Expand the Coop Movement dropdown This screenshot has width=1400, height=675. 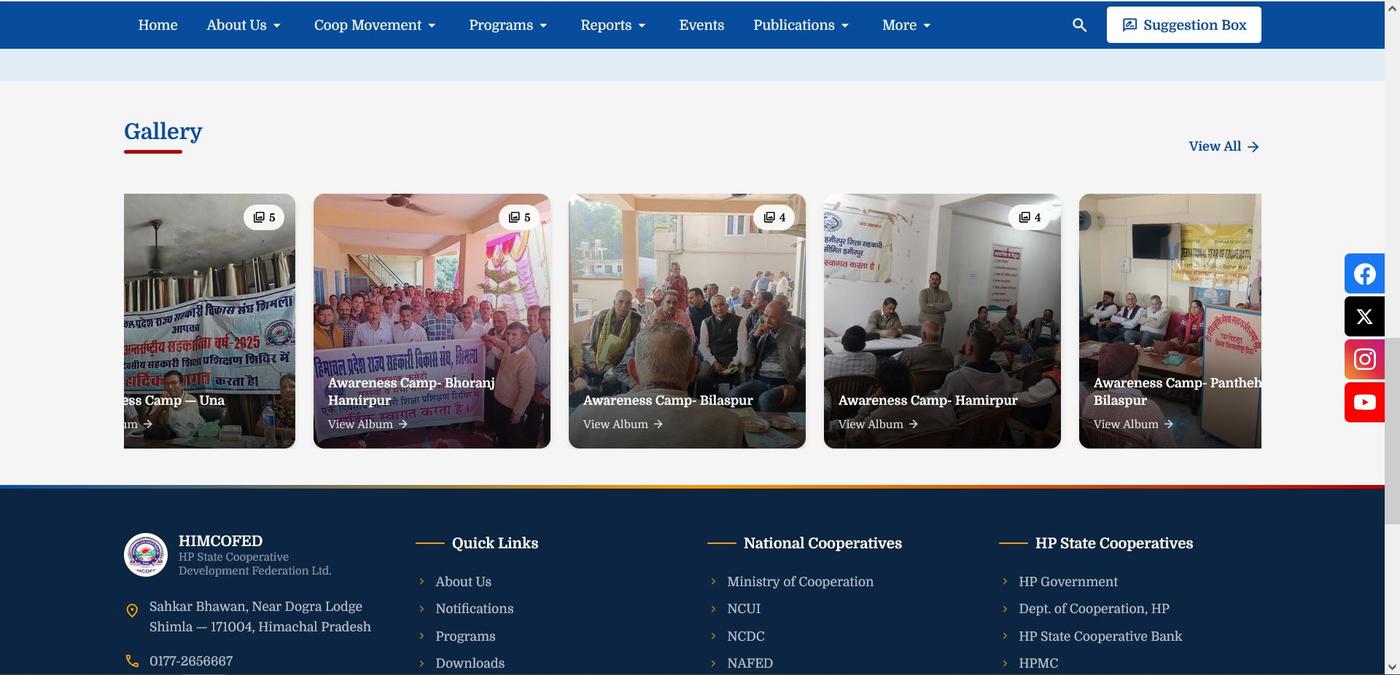374,25
